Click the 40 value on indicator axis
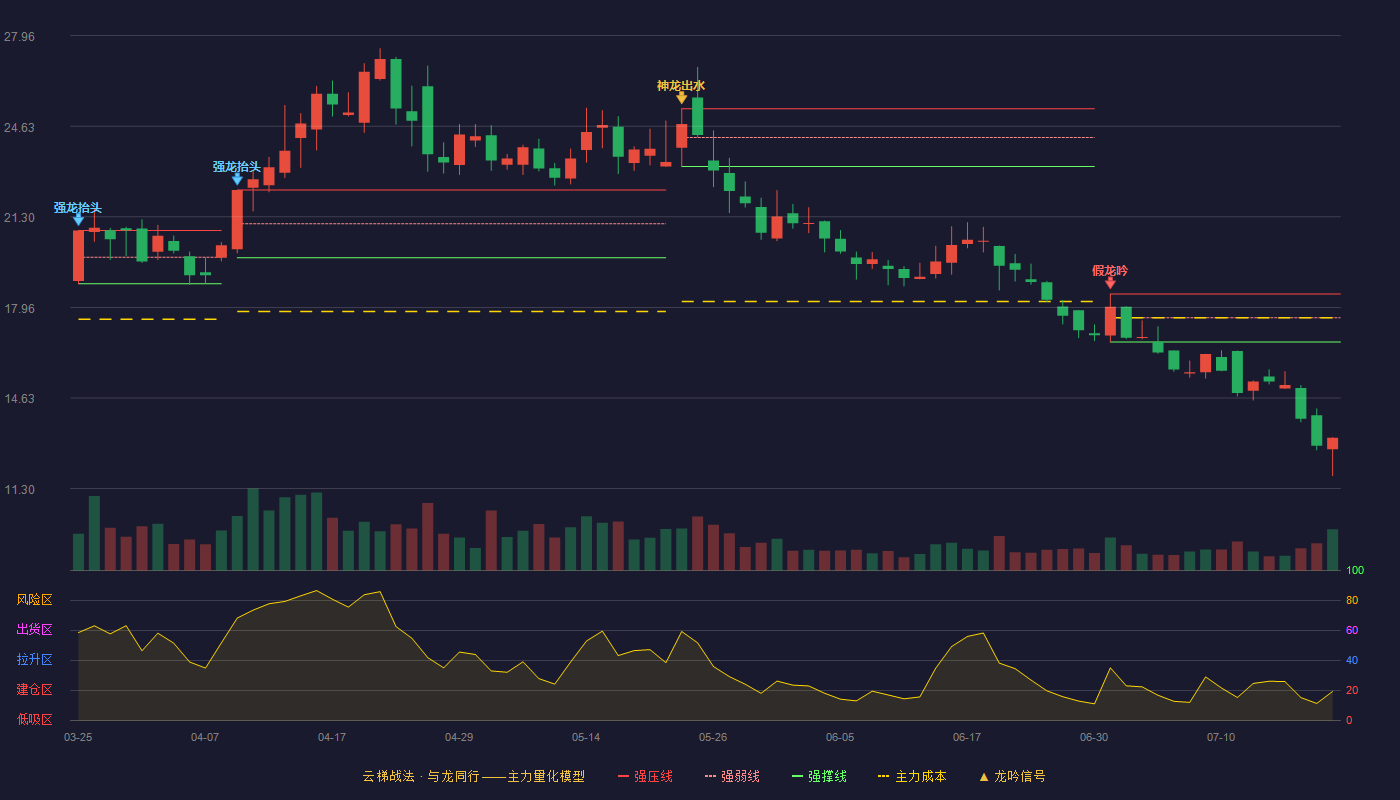 [x=1352, y=661]
